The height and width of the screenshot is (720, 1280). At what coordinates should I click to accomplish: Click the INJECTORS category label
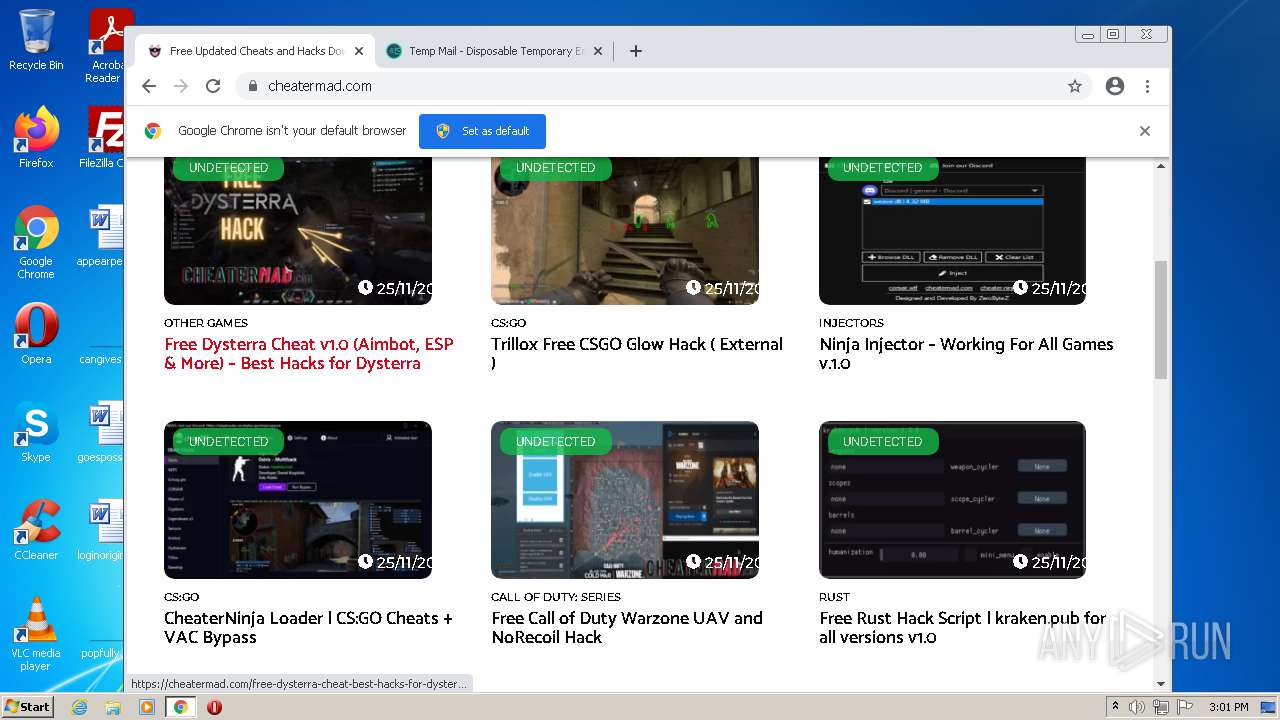coord(851,323)
